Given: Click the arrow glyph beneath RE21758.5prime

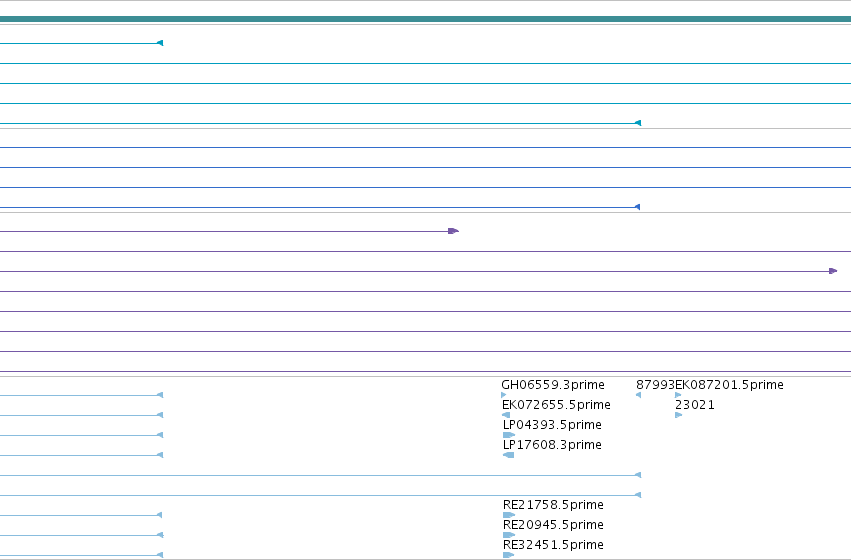Looking at the screenshot, I should 509,515.
